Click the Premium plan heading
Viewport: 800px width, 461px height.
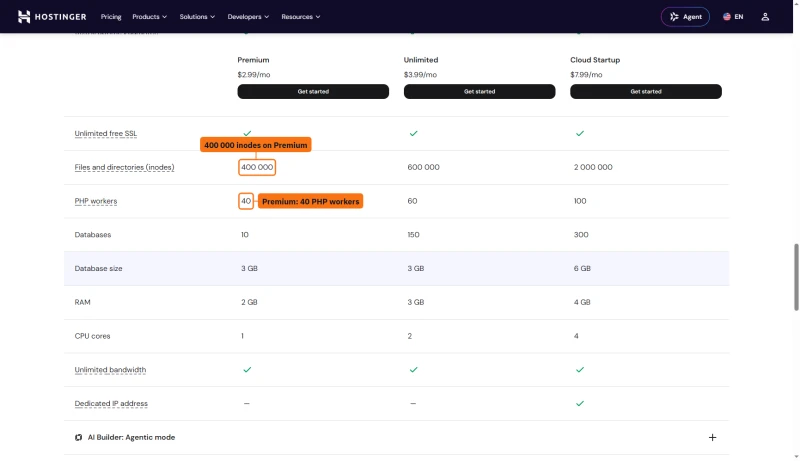point(253,60)
